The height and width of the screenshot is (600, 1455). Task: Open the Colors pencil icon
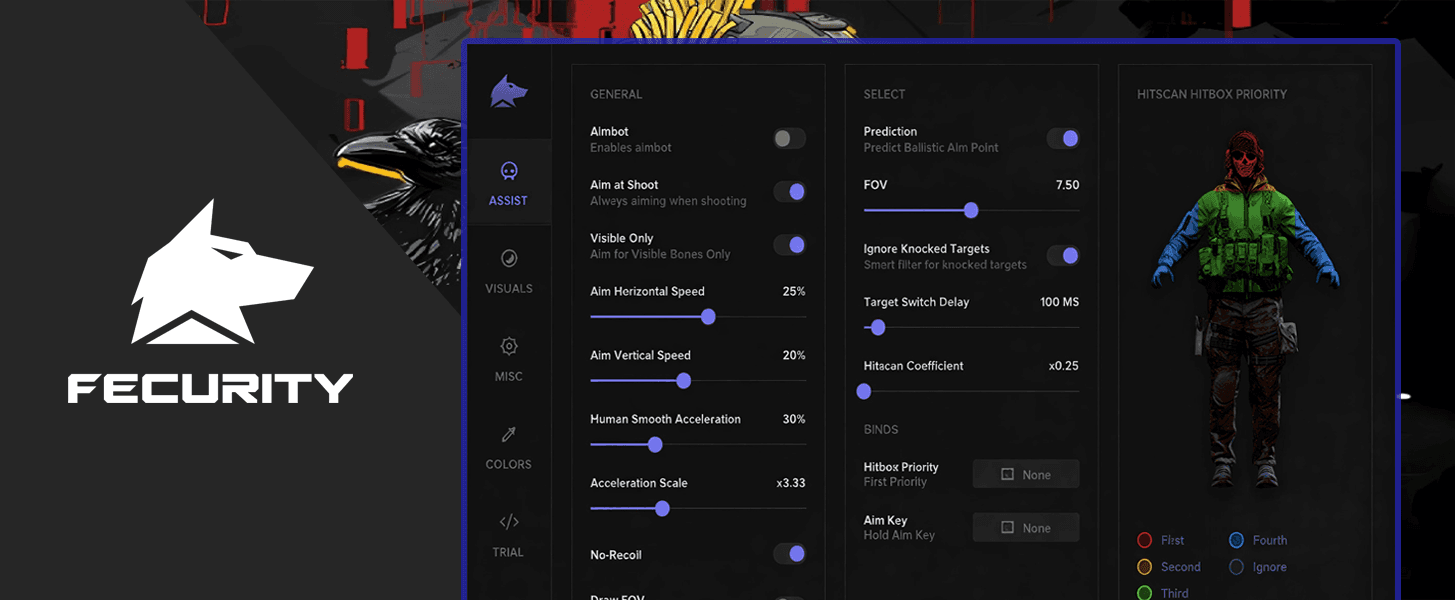coord(509,434)
